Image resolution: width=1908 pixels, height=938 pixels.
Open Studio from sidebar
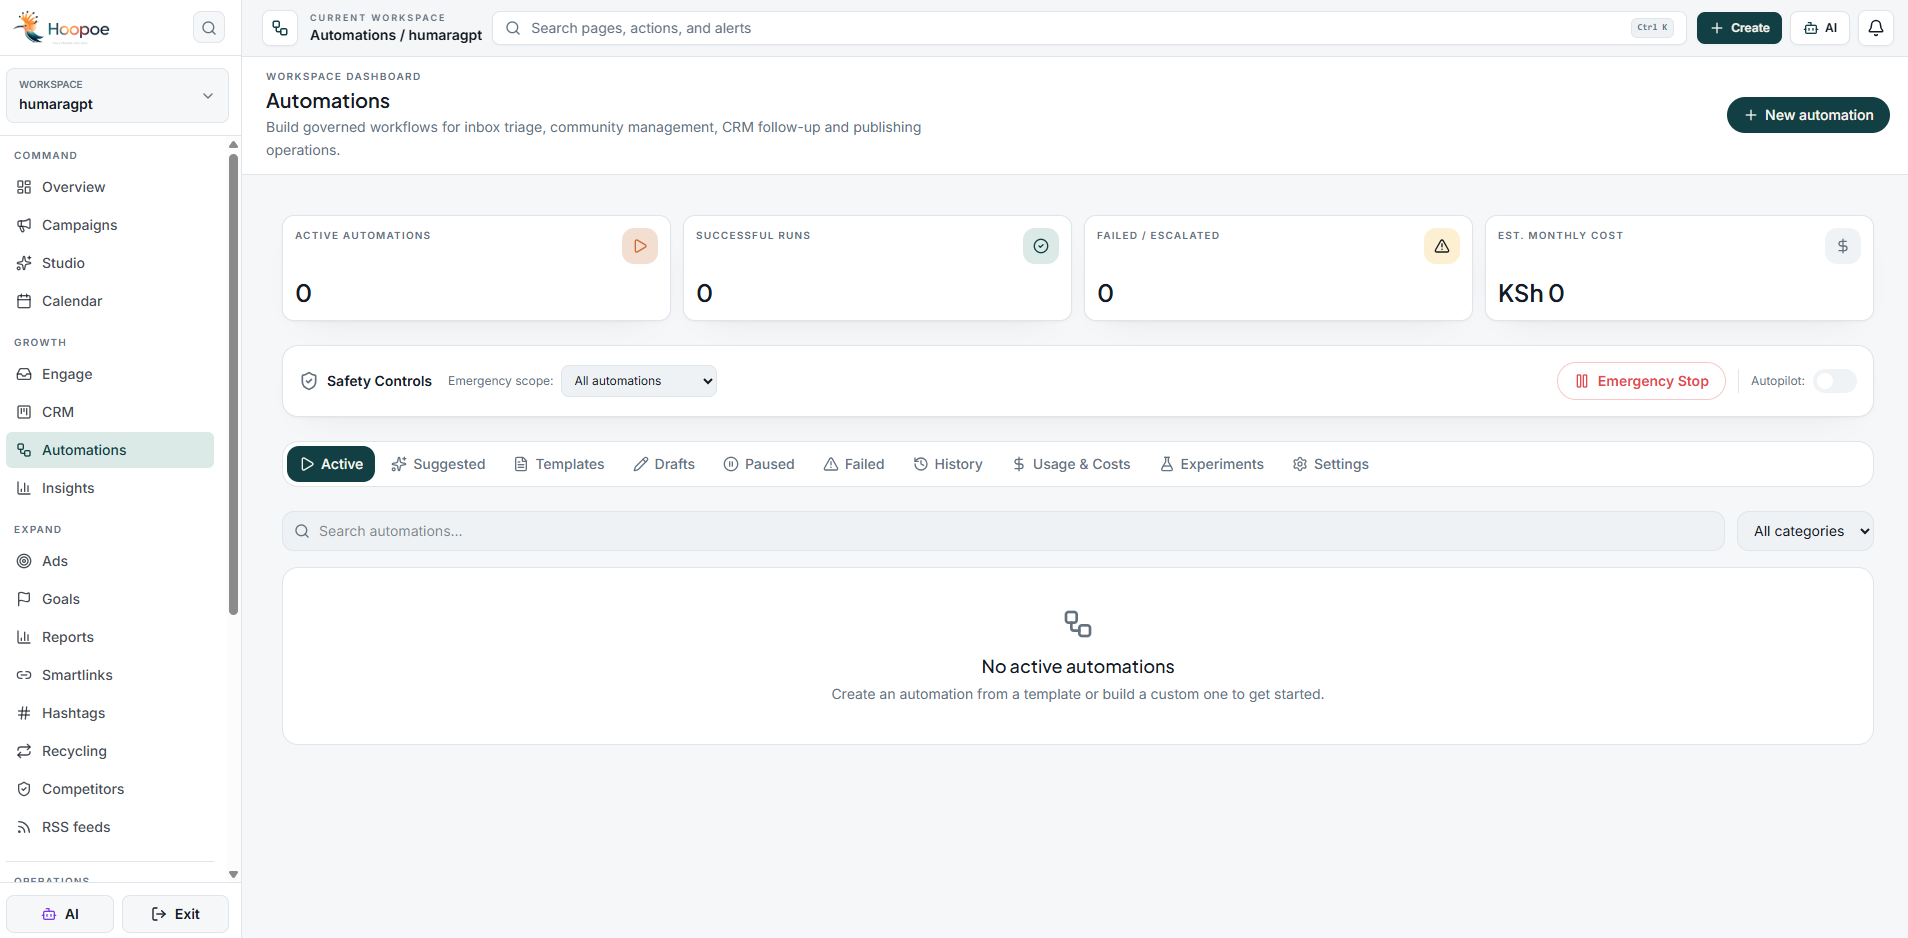tap(110, 263)
